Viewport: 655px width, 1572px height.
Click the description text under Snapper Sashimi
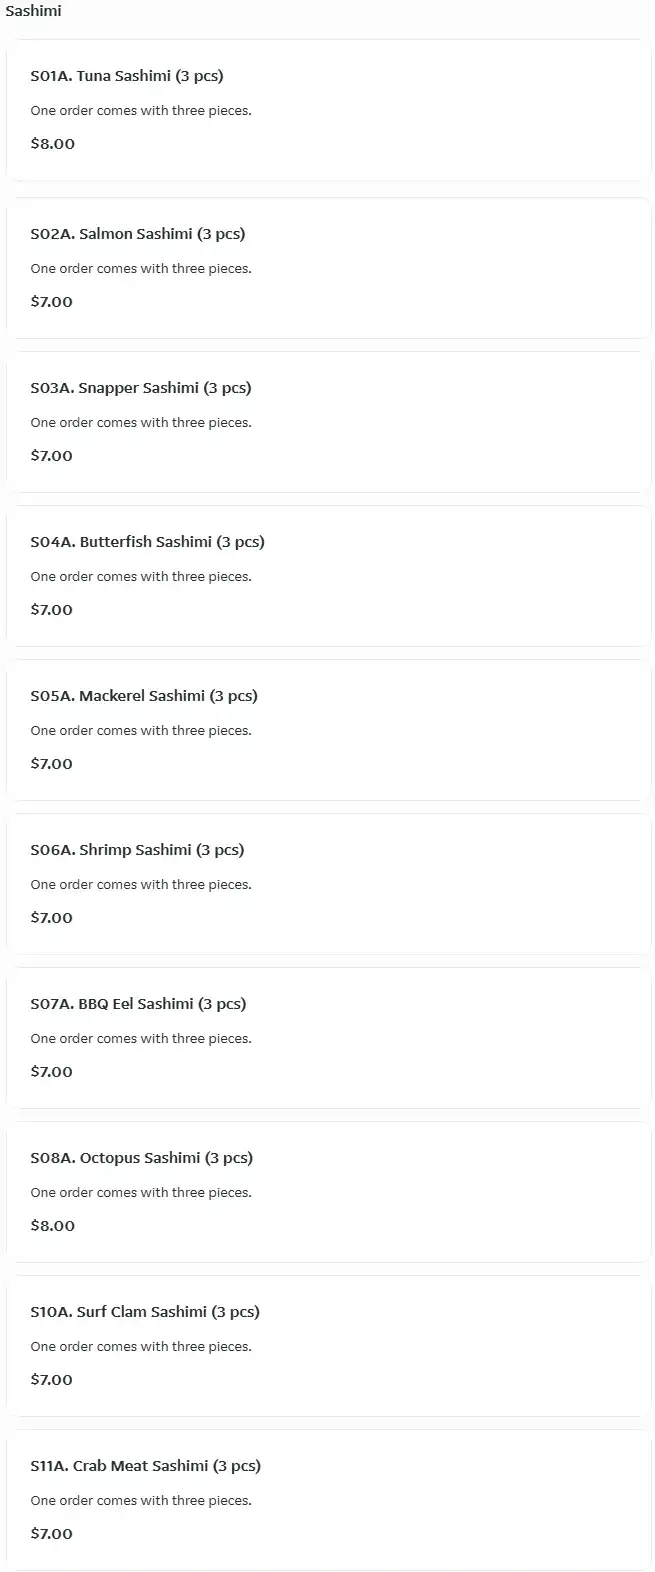[141, 423]
